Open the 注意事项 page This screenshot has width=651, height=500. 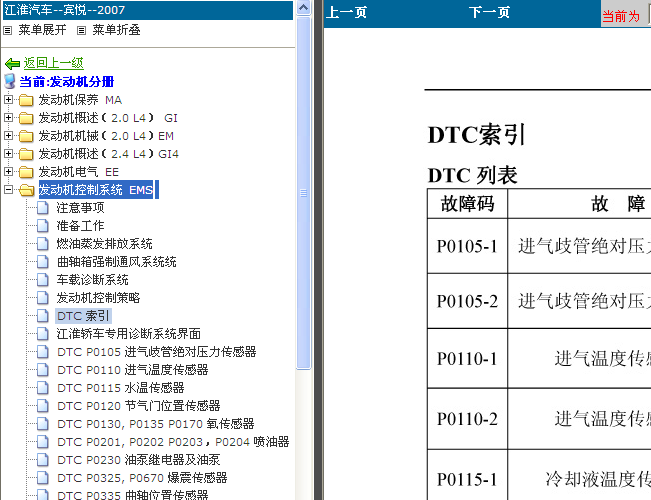(x=80, y=208)
